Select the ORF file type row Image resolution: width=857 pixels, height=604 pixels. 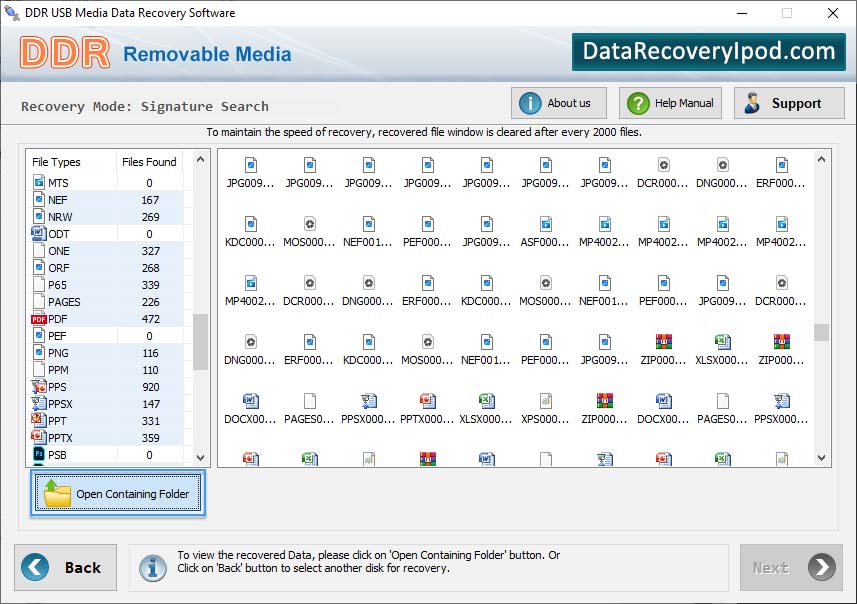click(107, 268)
